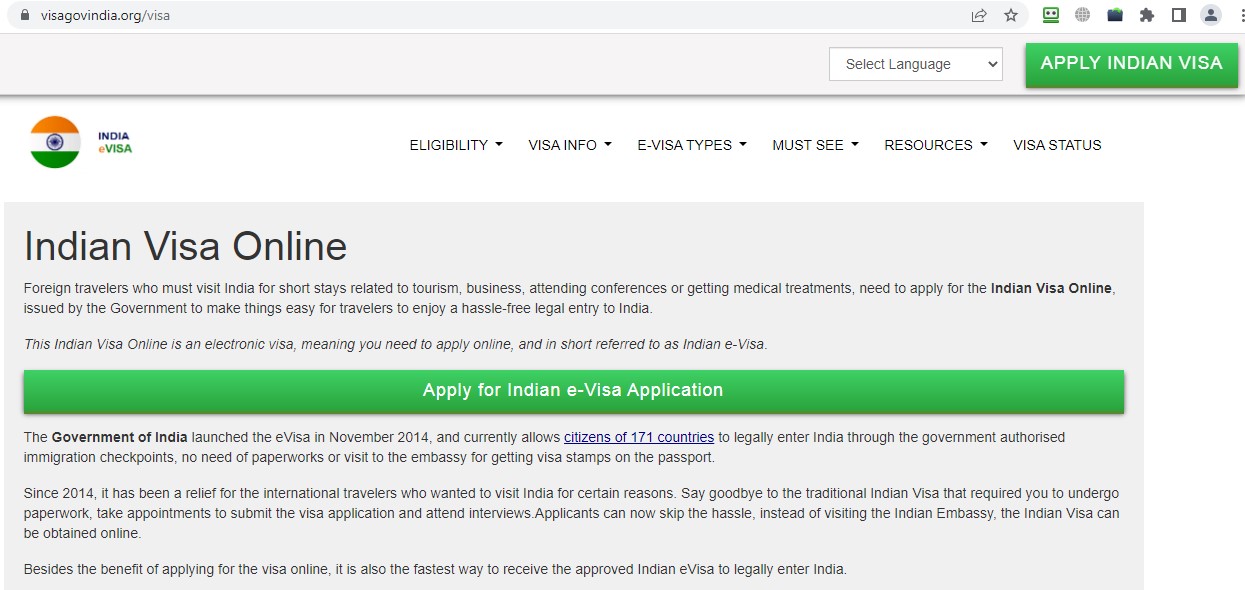
Task: Open the MUST SEE menu
Action: tap(815, 145)
